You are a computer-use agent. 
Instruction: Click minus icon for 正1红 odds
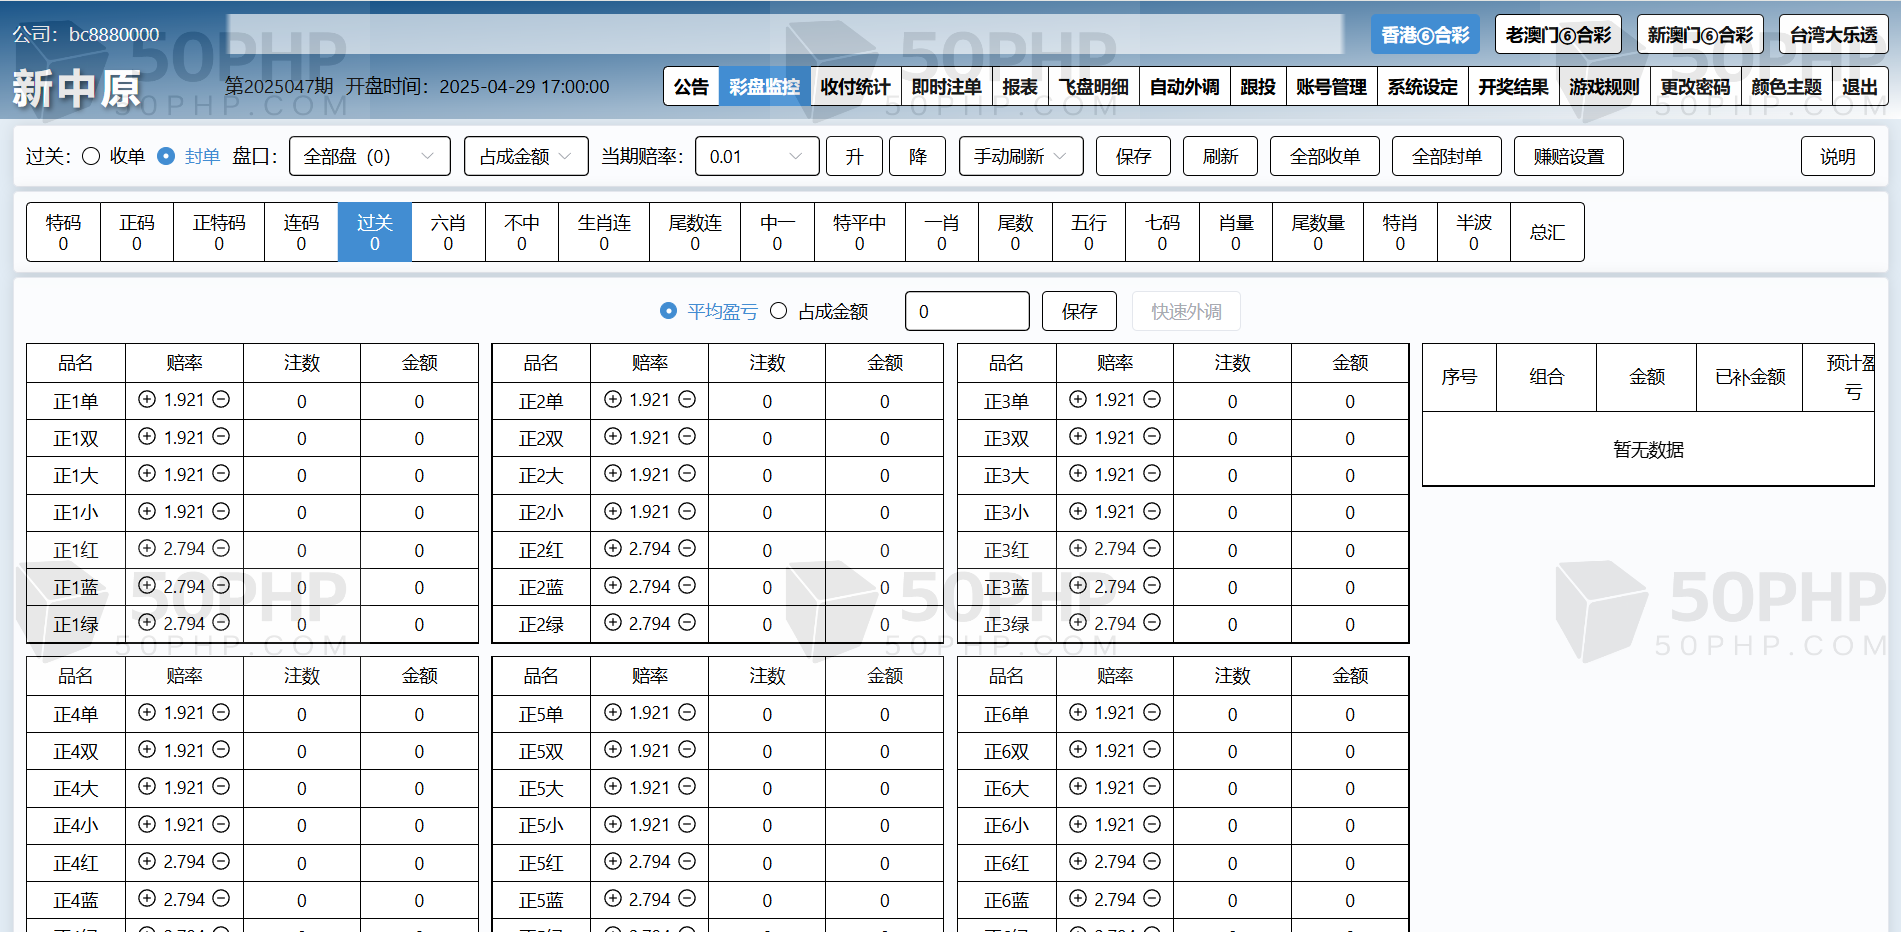click(x=221, y=548)
